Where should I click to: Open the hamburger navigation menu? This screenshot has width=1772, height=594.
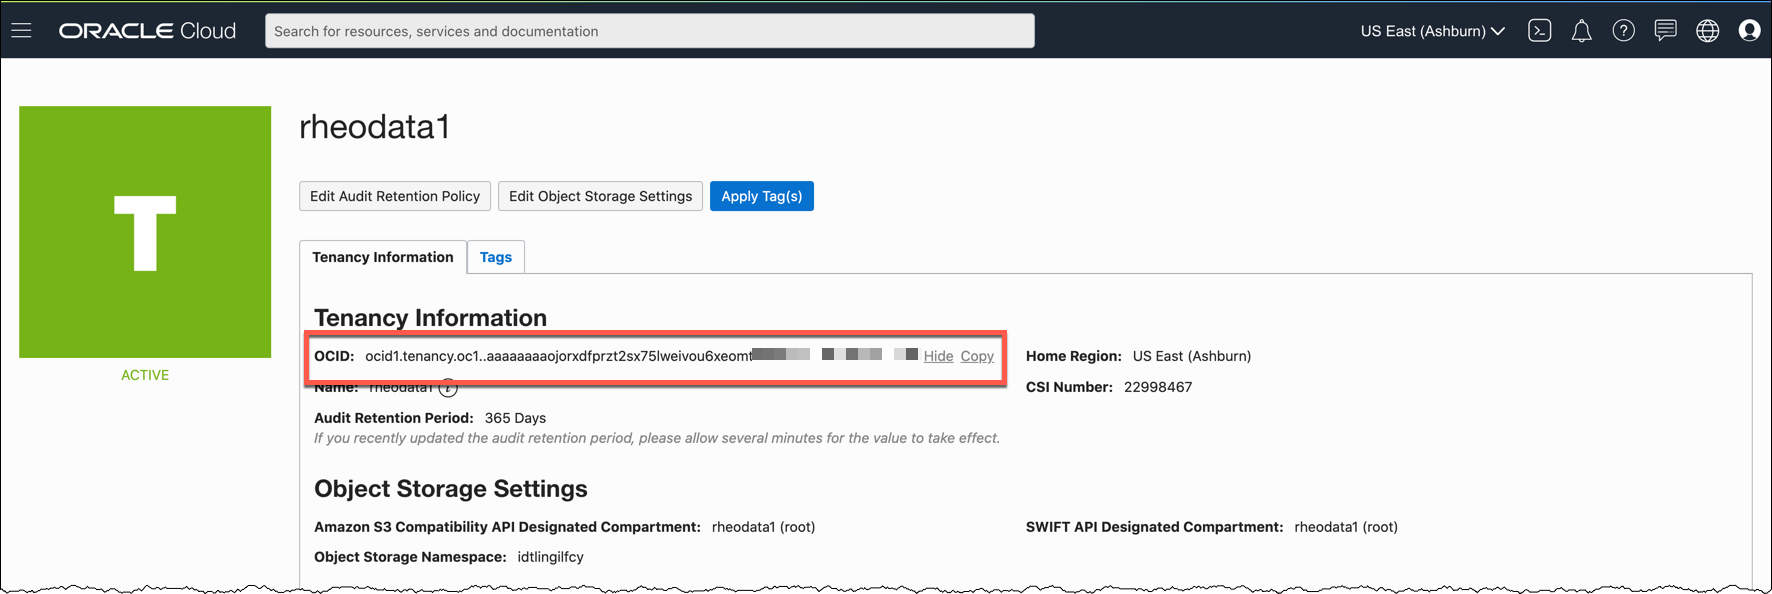point(21,31)
